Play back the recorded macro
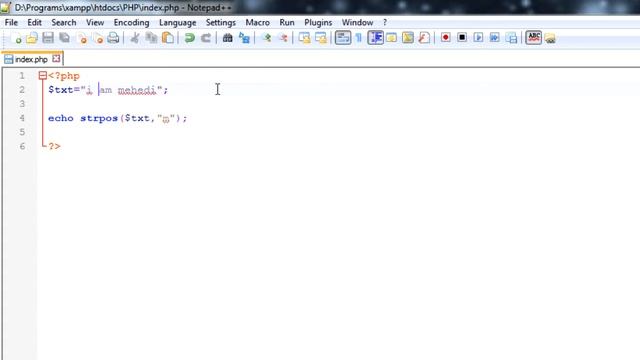The width and height of the screenshot is (640, 360). click(478, 38)
